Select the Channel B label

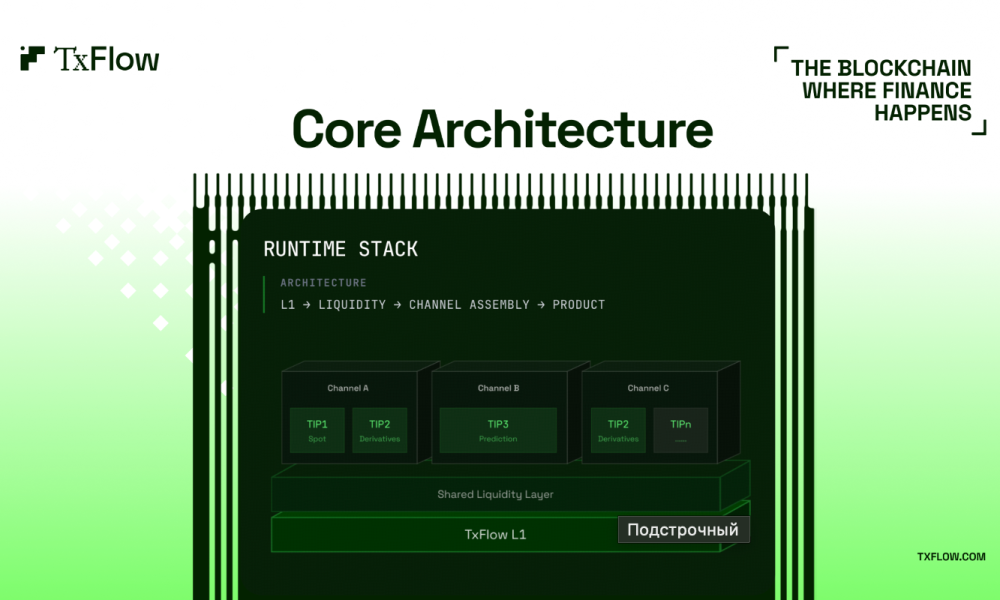tap(498, 388)
